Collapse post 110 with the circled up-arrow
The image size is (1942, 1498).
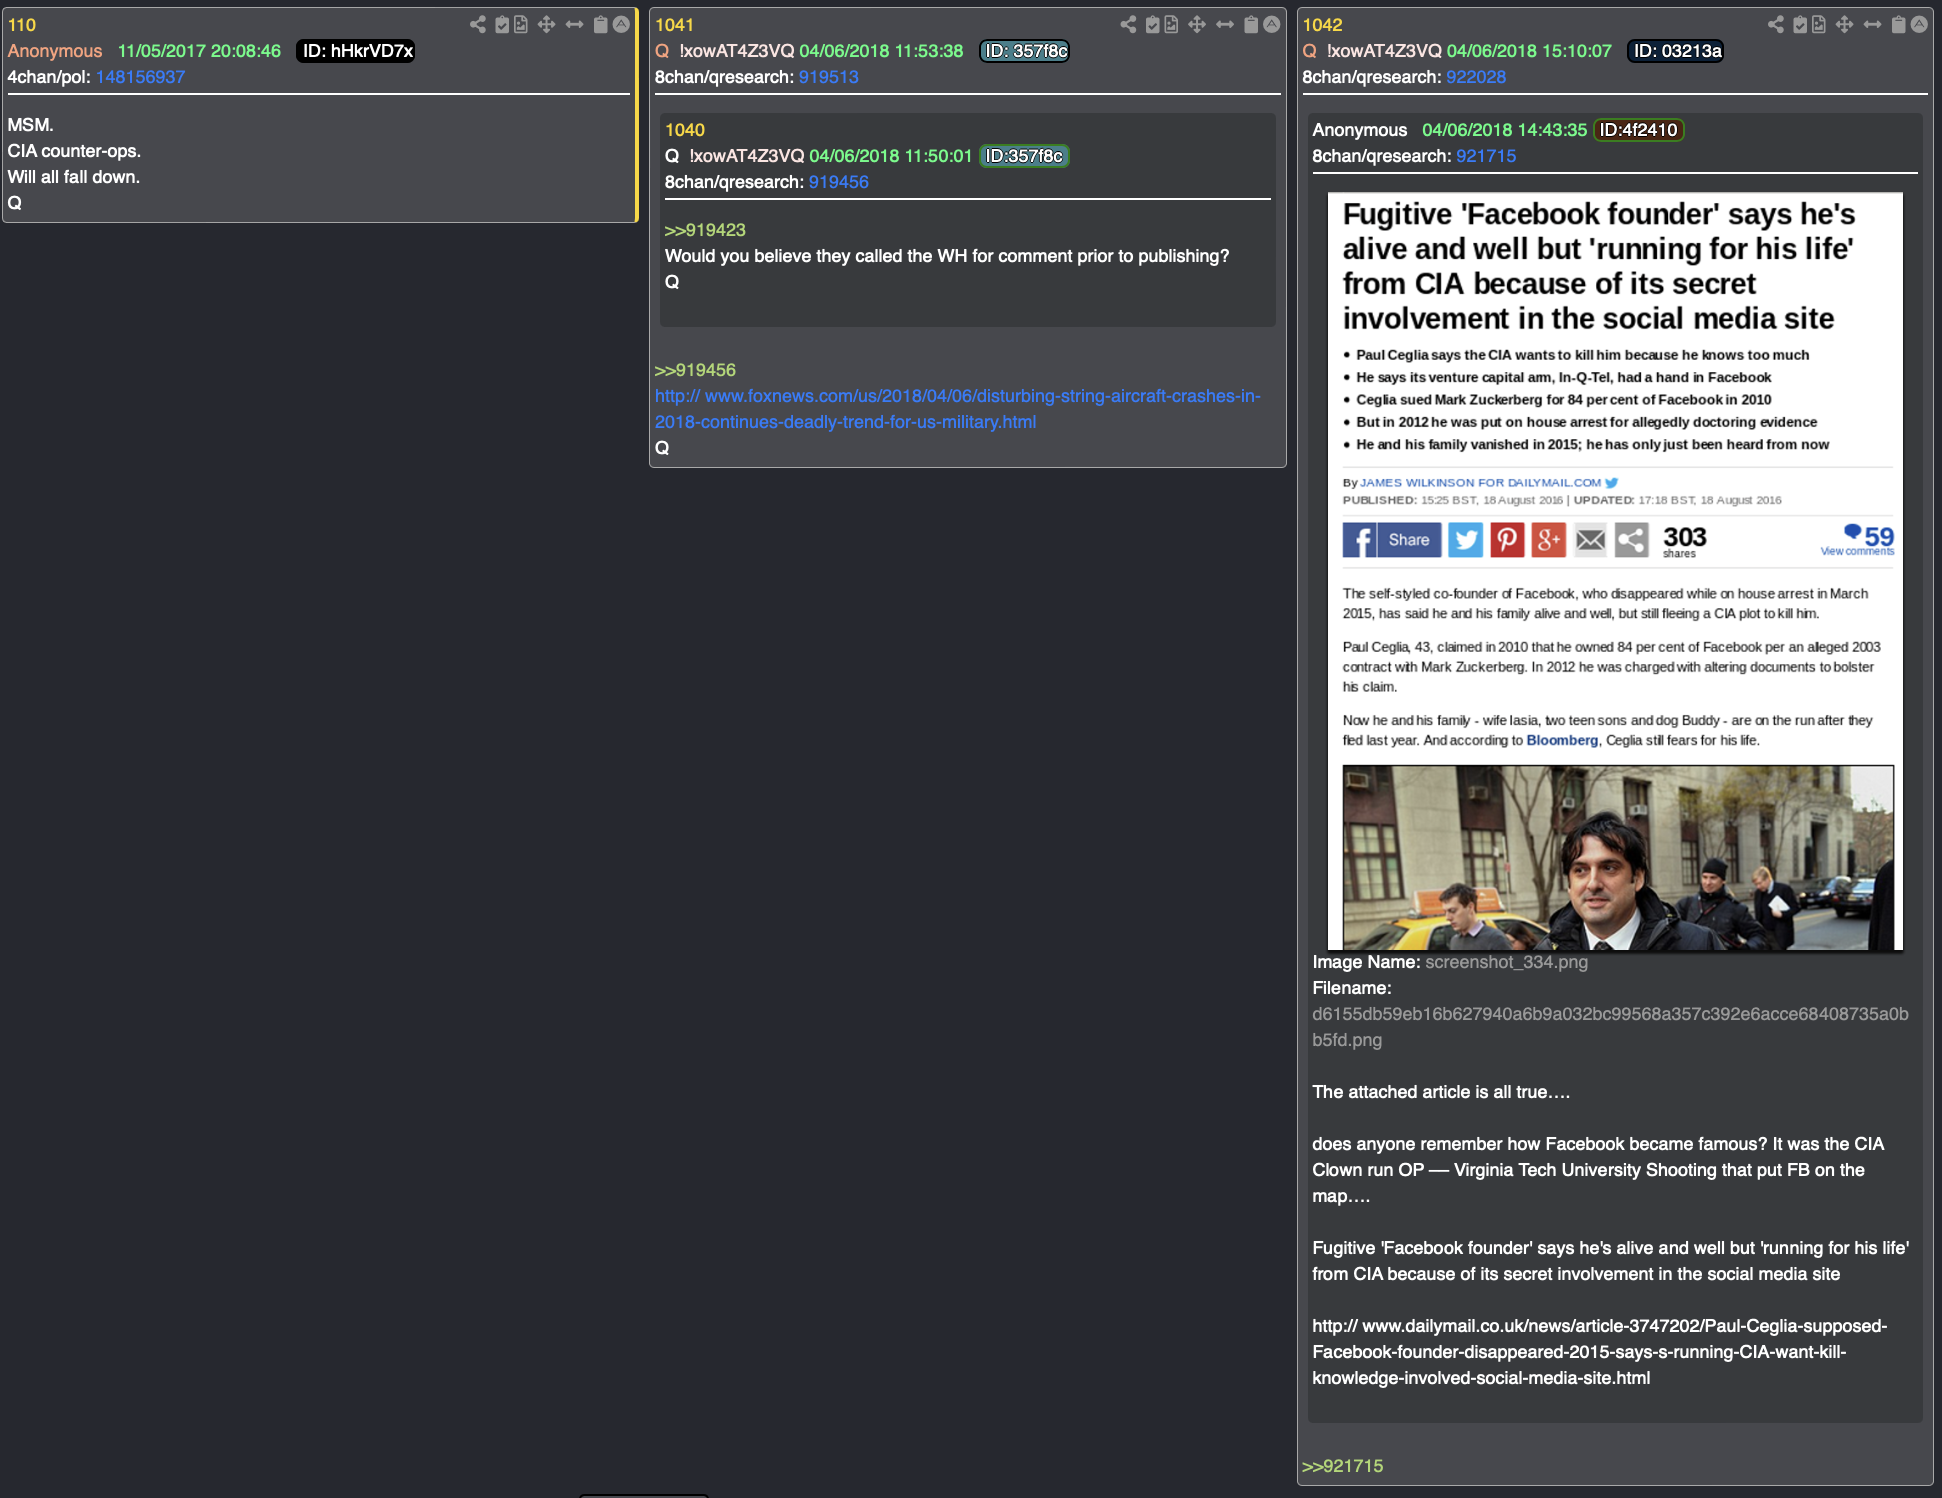621,24
